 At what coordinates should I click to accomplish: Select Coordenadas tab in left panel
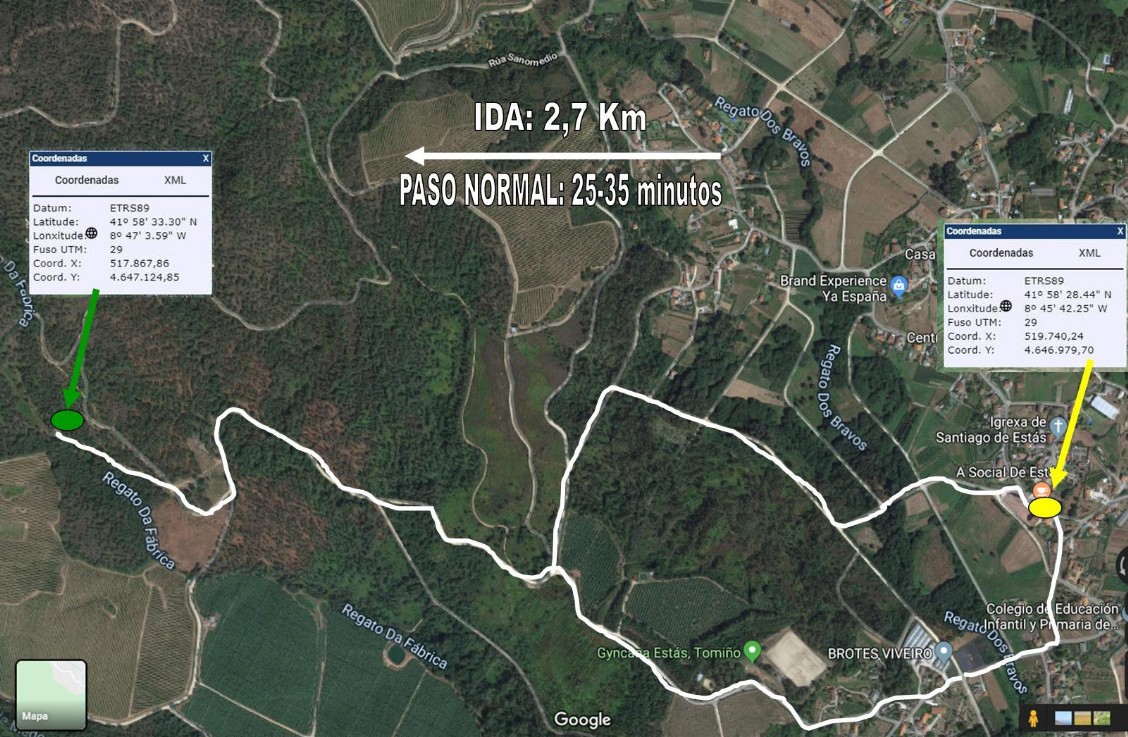click(86, 180)
